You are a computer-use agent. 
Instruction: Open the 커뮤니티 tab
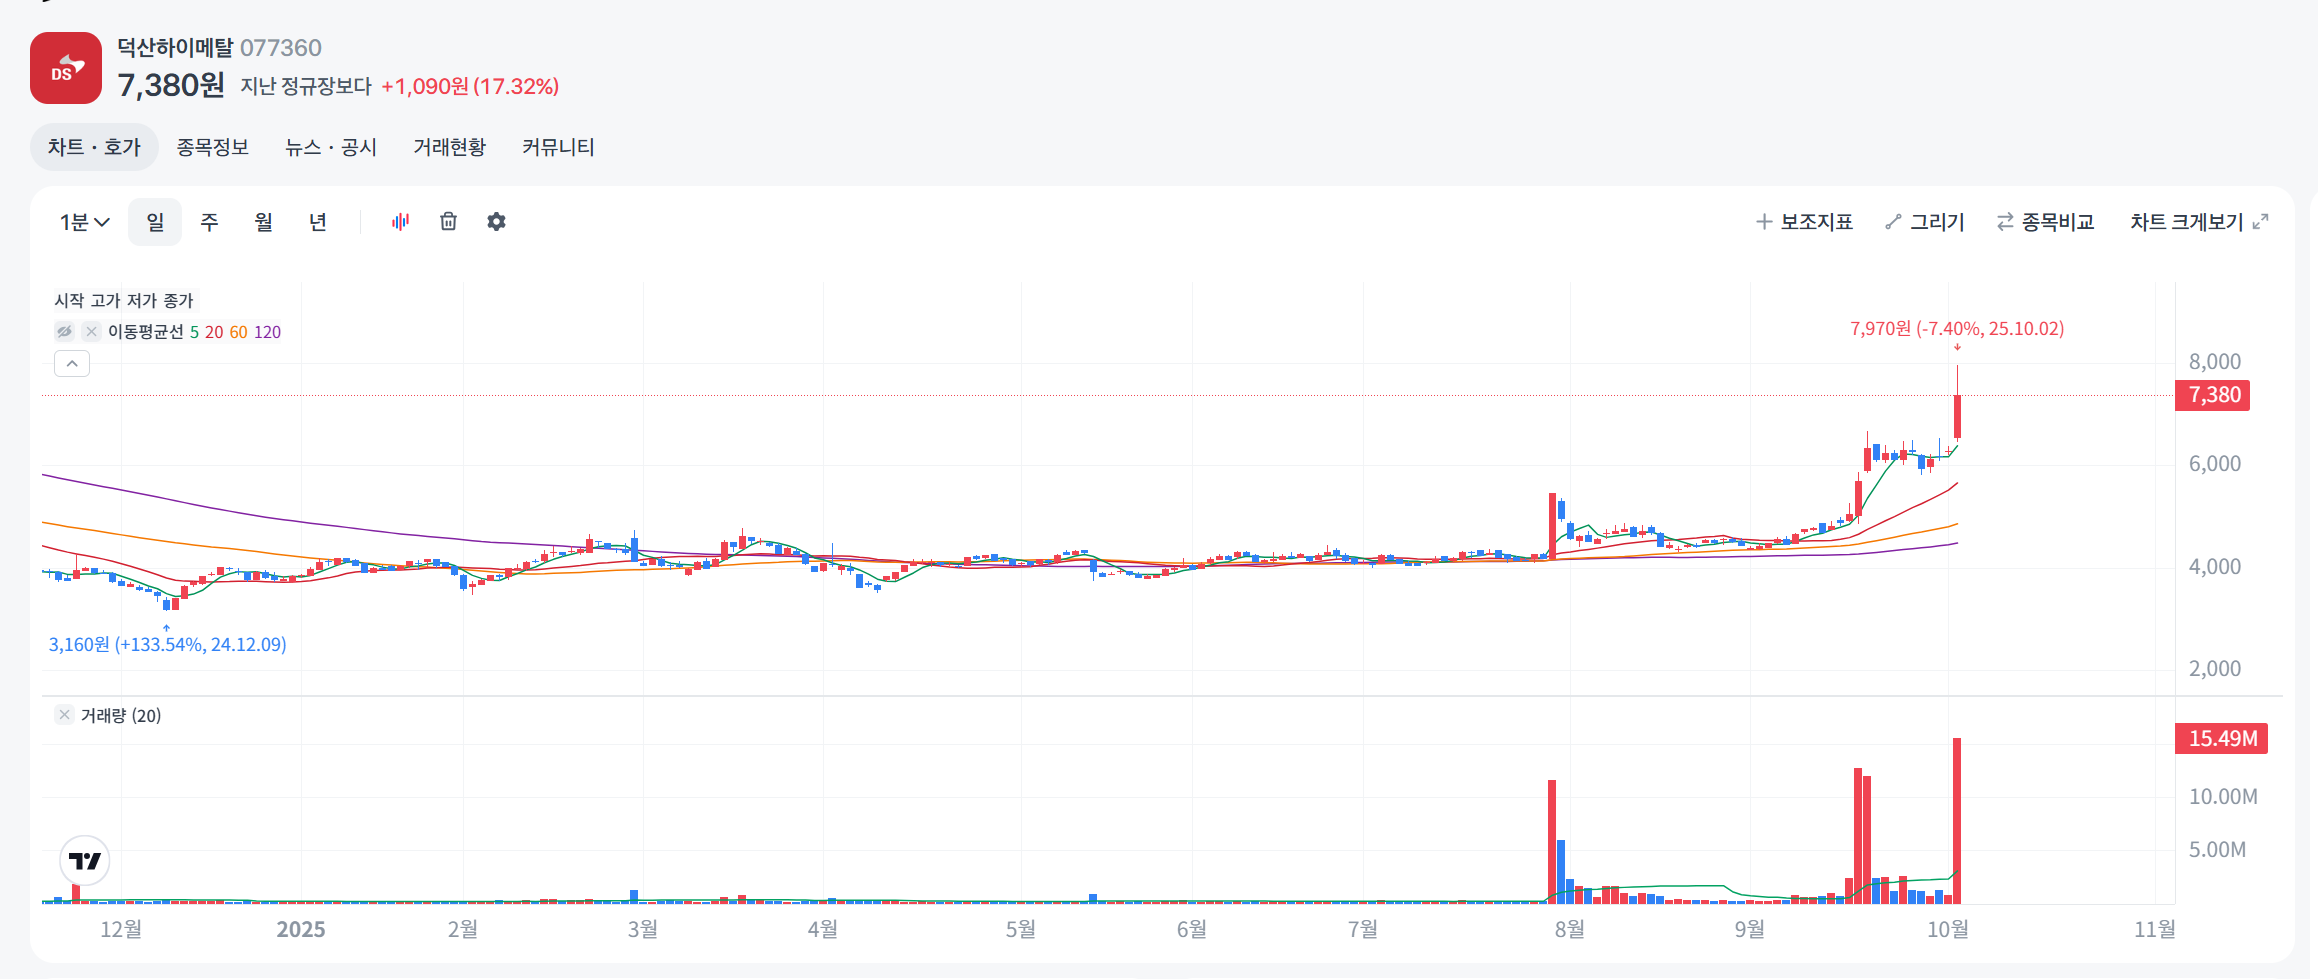point(558,147)
